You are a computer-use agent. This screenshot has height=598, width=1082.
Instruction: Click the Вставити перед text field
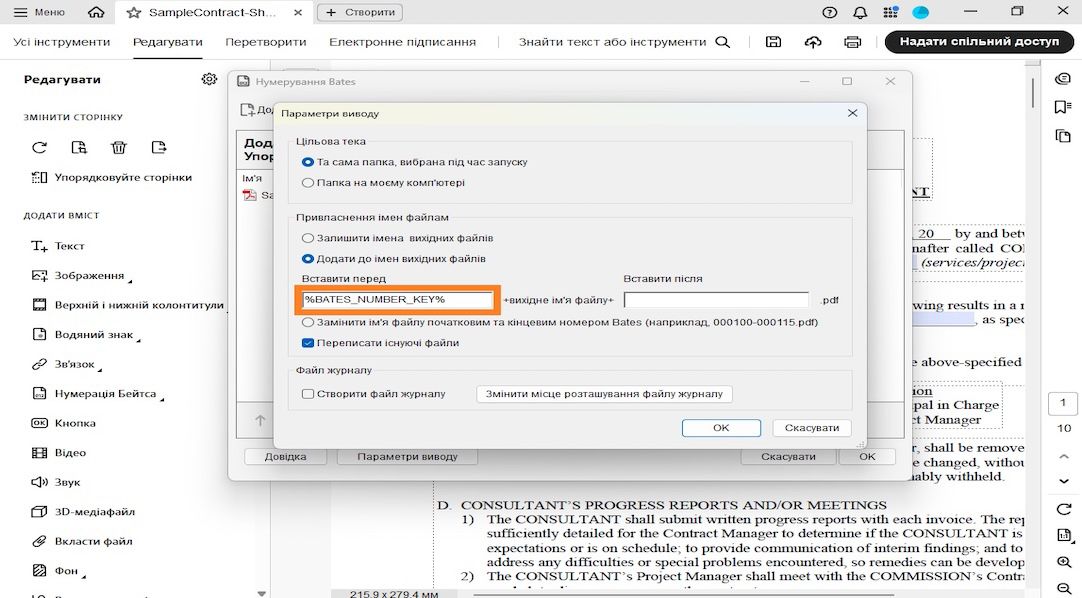point(398,299)
